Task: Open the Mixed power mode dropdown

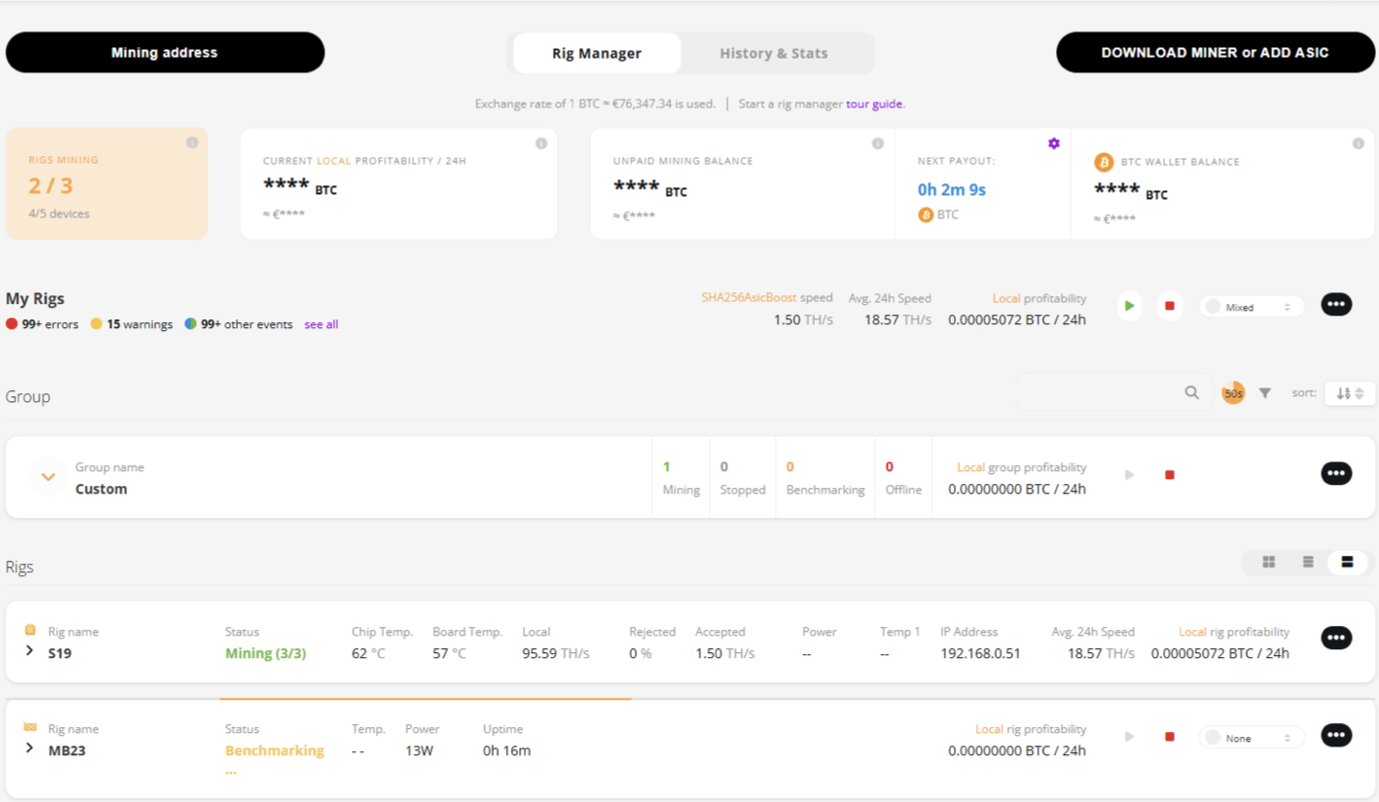Action: tap(1251, 306)
